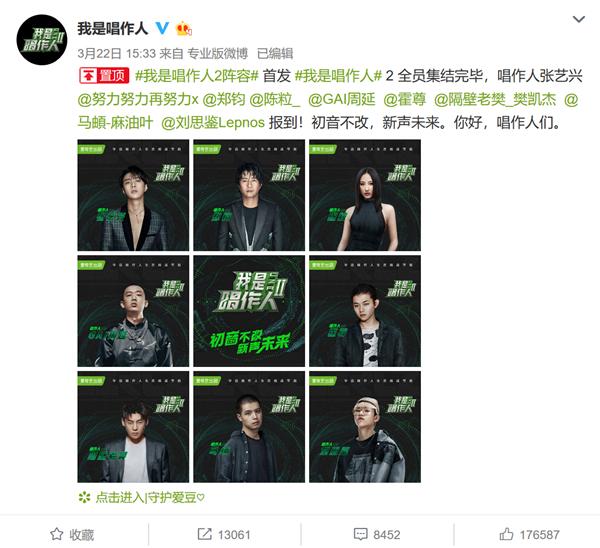
Task: Click the 我是唱作人 profile avatar
Action: [42, 39]
